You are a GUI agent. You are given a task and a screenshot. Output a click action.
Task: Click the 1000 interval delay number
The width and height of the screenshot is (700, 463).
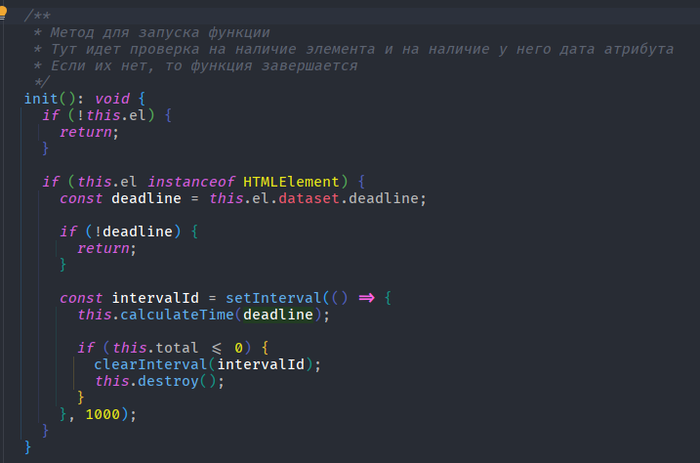[105, 413]
